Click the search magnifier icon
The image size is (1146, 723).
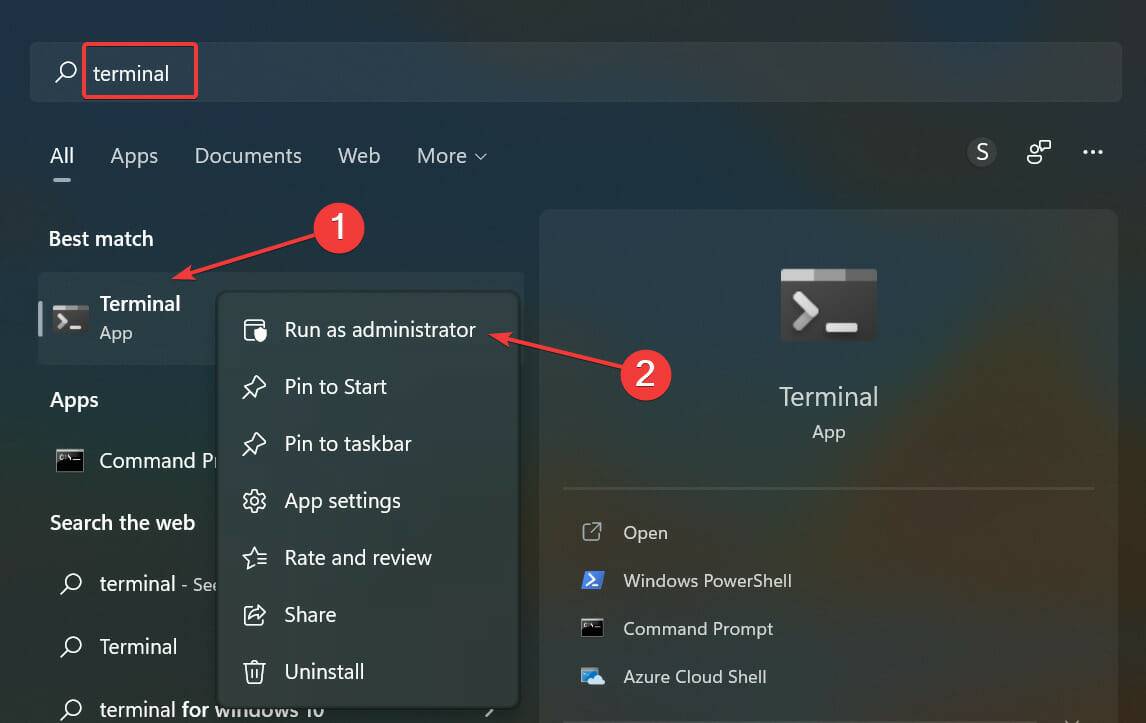click(65, 71)
